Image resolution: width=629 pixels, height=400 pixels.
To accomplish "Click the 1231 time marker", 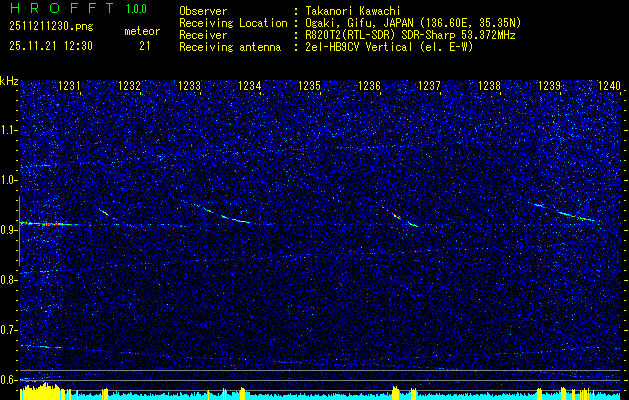I will [x=69, y=86].
